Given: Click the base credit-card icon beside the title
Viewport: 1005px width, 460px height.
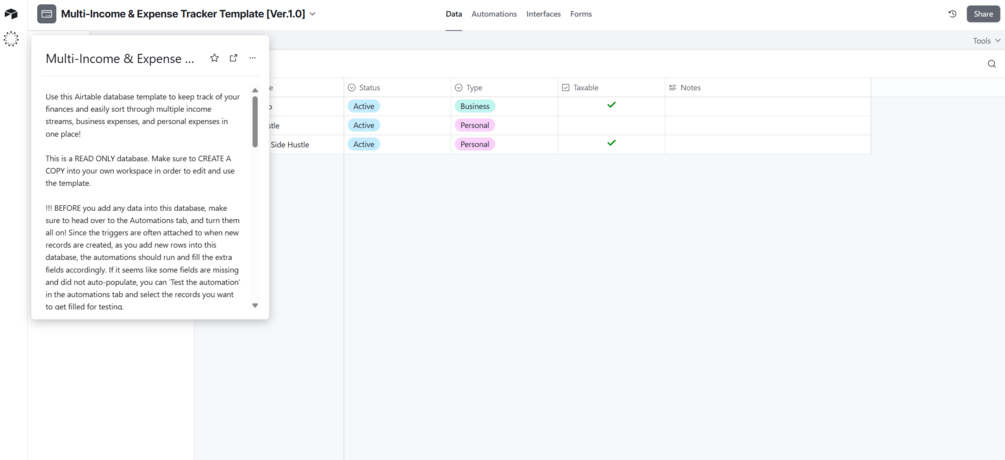Looking at the screenshot, I should [47, 13].
